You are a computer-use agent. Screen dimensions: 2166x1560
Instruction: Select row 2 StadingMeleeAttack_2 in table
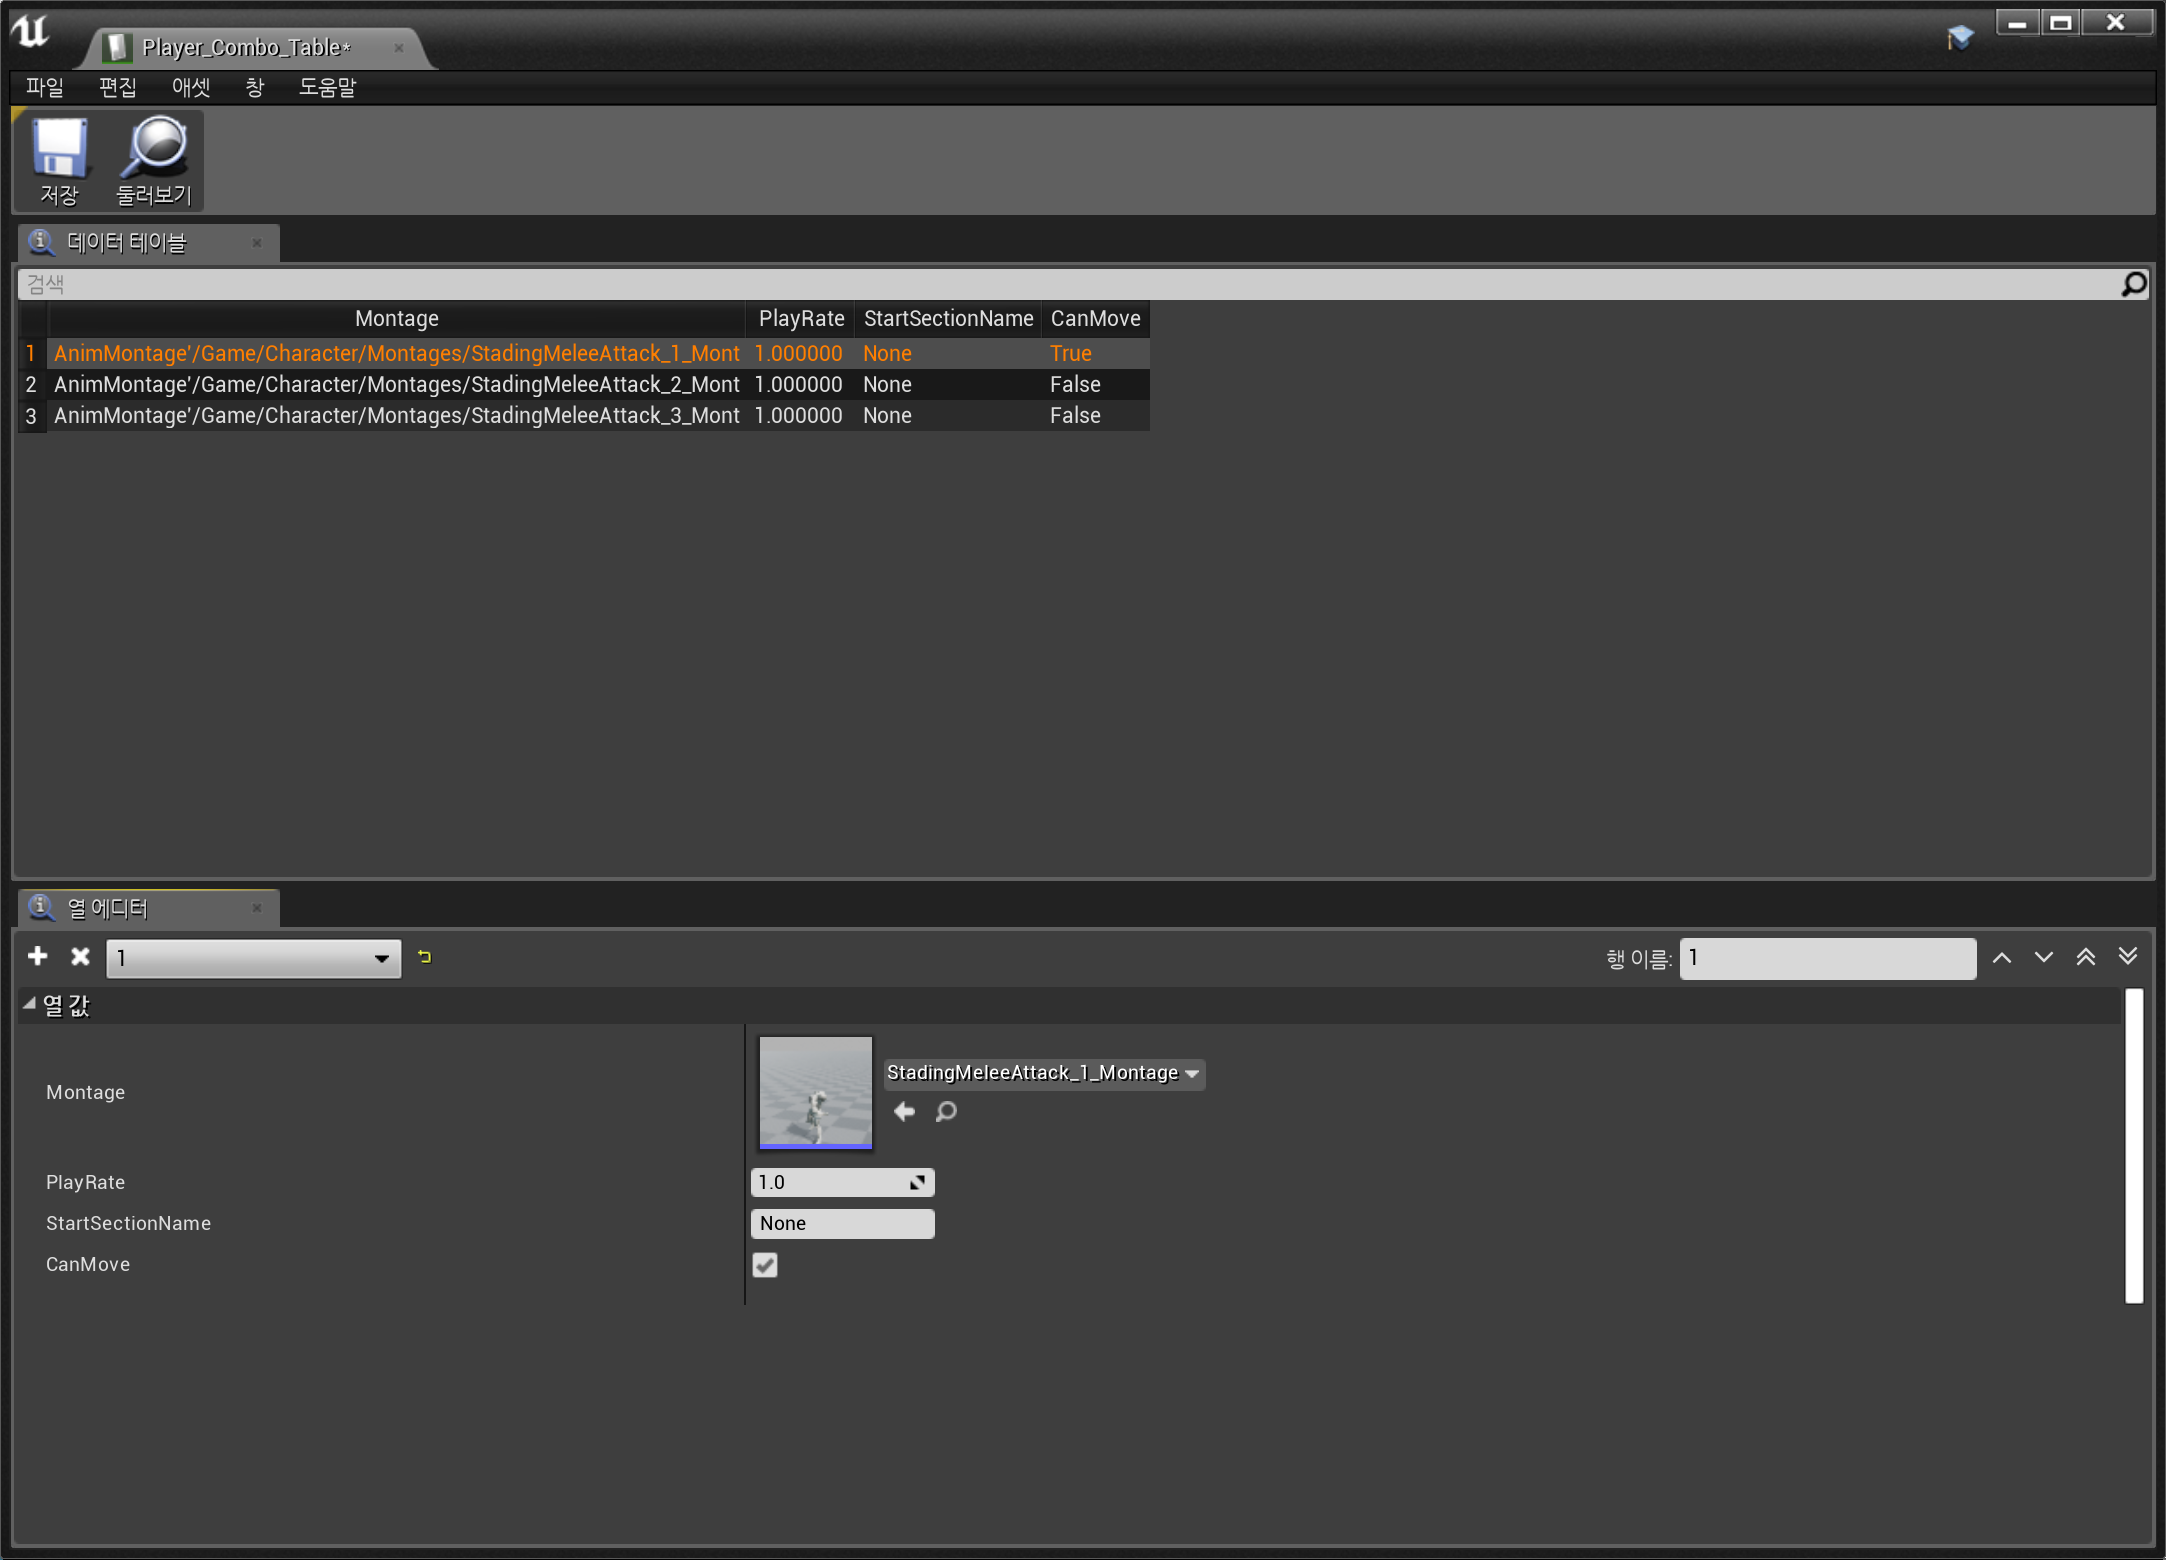pos(396,385)
